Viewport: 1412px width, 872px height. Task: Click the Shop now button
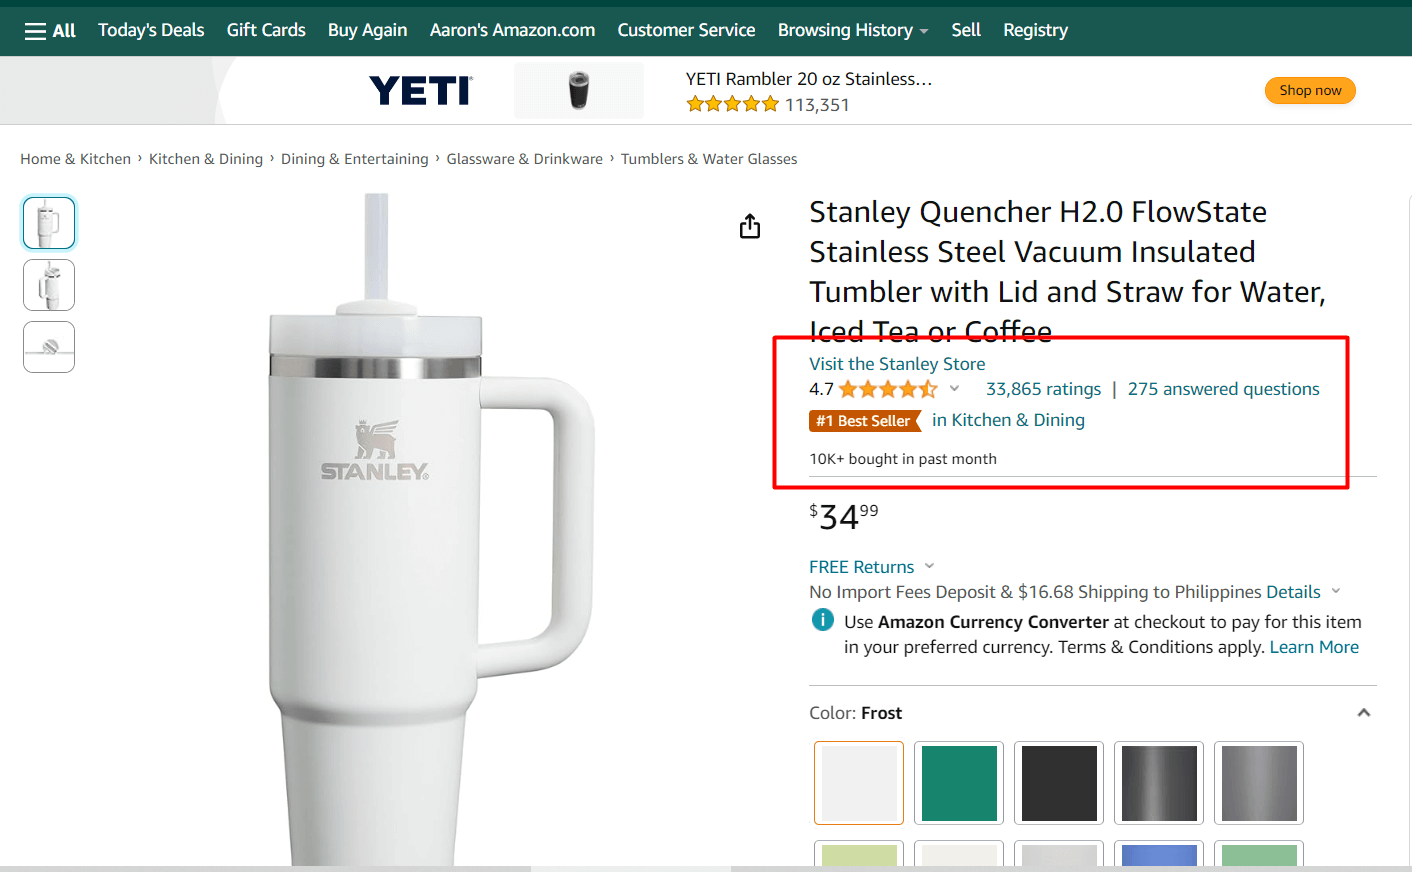(x=1310, y=91)
